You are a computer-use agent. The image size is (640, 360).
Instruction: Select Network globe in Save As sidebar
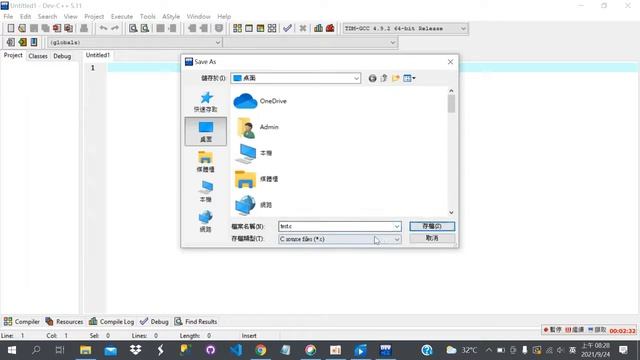pos(206,222)
